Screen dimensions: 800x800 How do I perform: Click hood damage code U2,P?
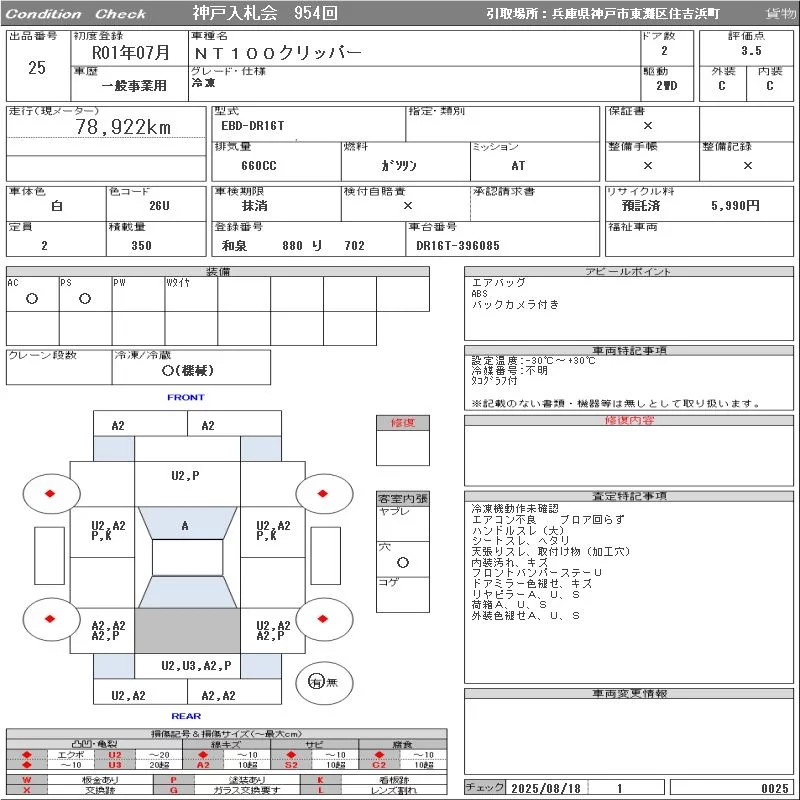(x=185, y=476)
